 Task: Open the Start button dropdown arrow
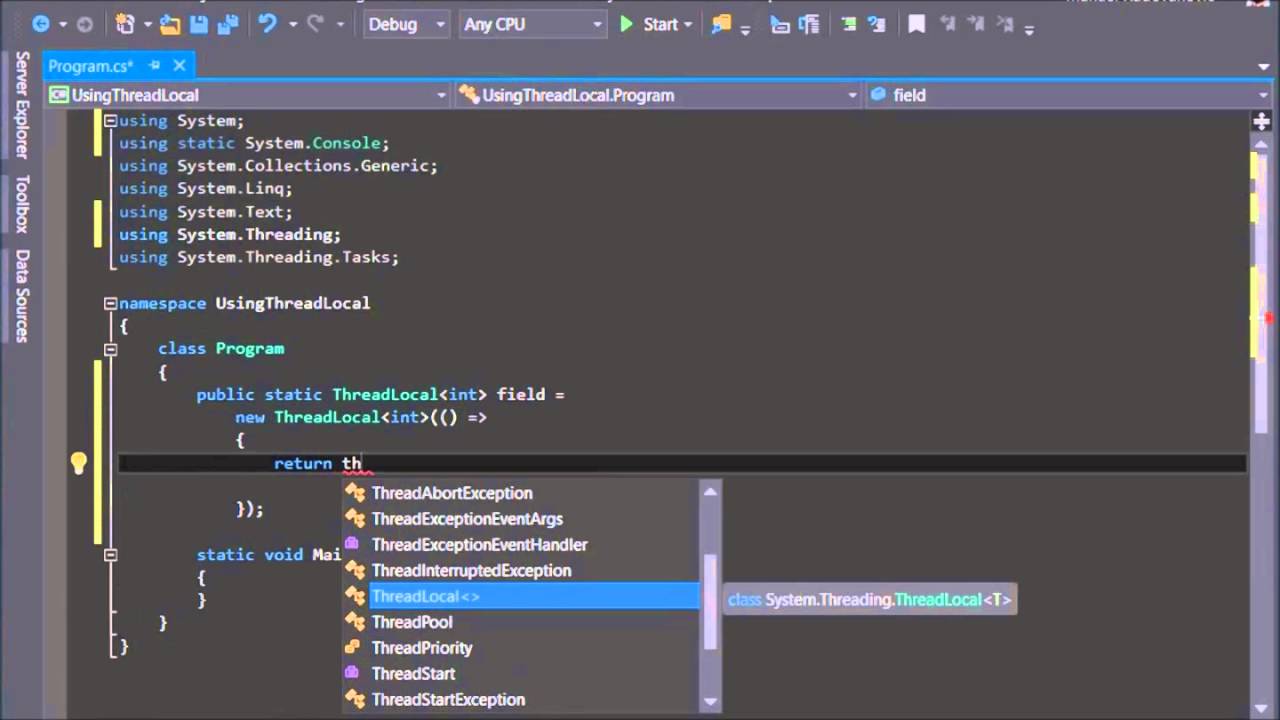pos(688,25)
